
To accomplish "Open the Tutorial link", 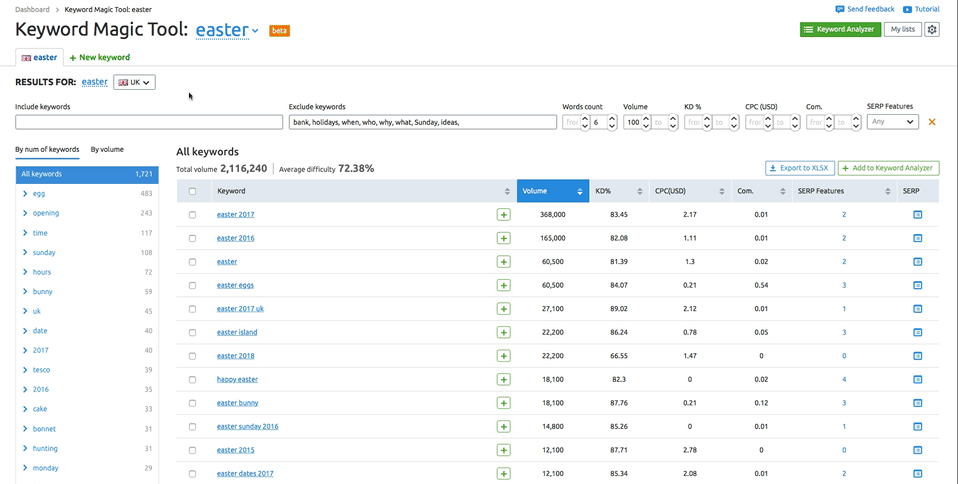I will pos(921,9).
